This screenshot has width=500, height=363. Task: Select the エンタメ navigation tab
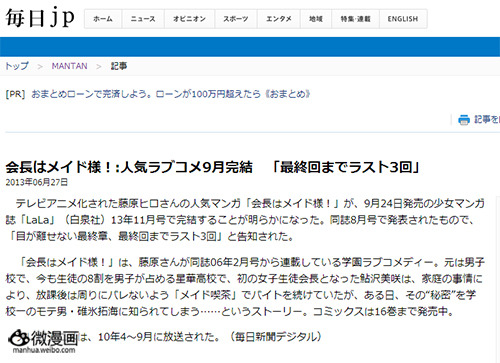coord(279,19)
